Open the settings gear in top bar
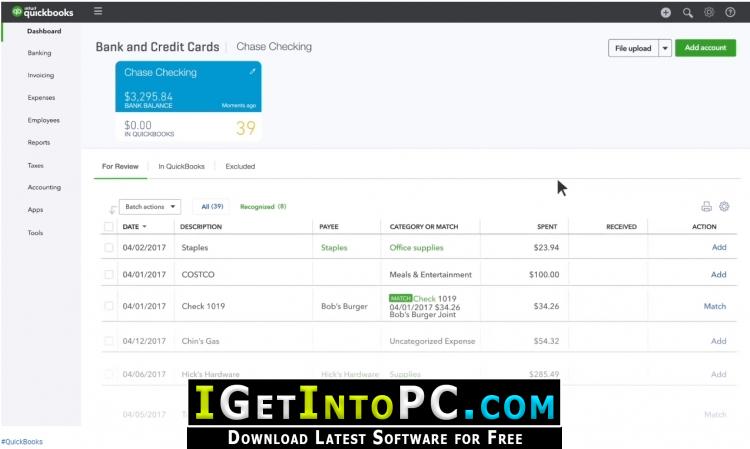The width and height of the screenshot is (750, 449). pos(709,12)
